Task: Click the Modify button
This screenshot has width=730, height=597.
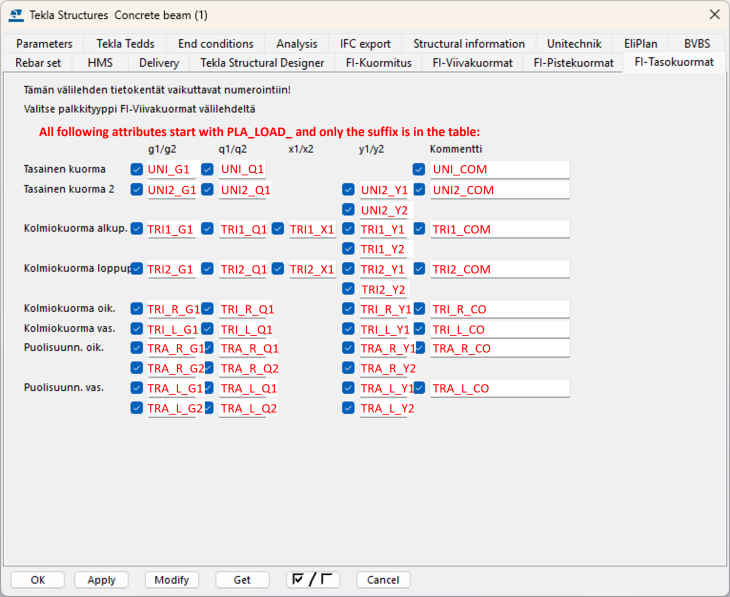Action: (172, 580)
